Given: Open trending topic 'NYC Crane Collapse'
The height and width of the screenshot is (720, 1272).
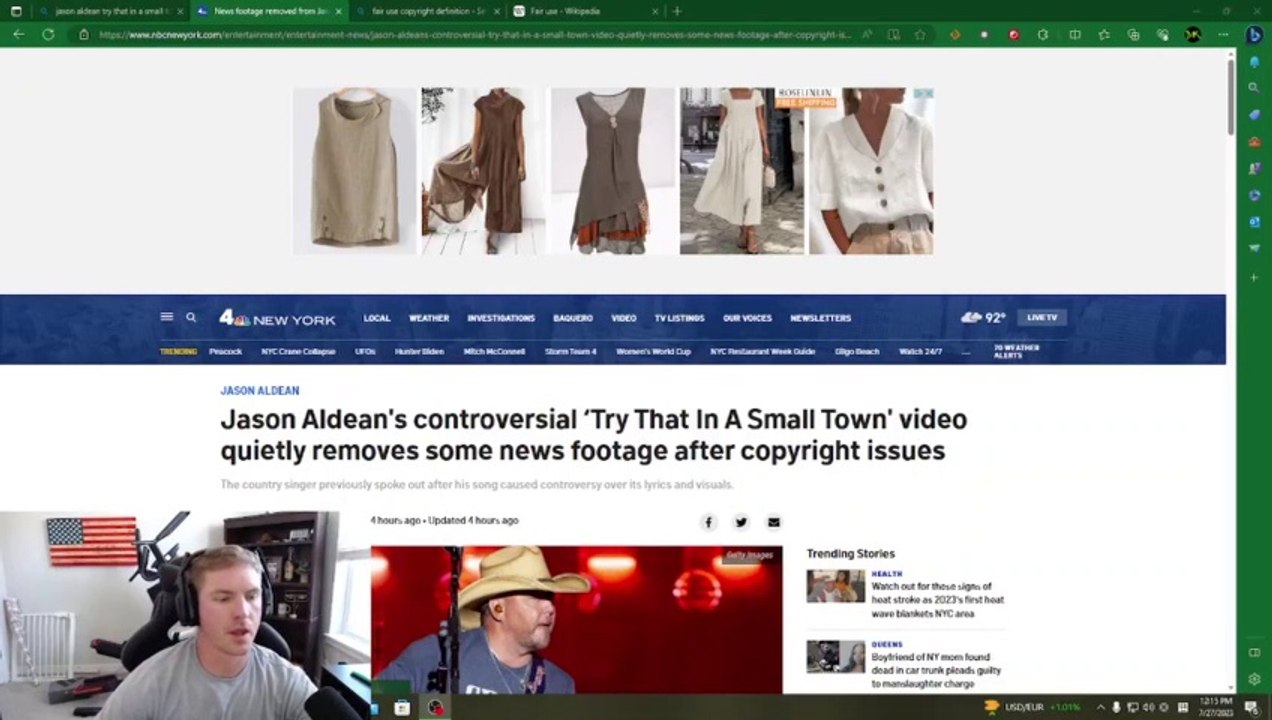Looking at the screenshot, I should (x=298, y=352).
